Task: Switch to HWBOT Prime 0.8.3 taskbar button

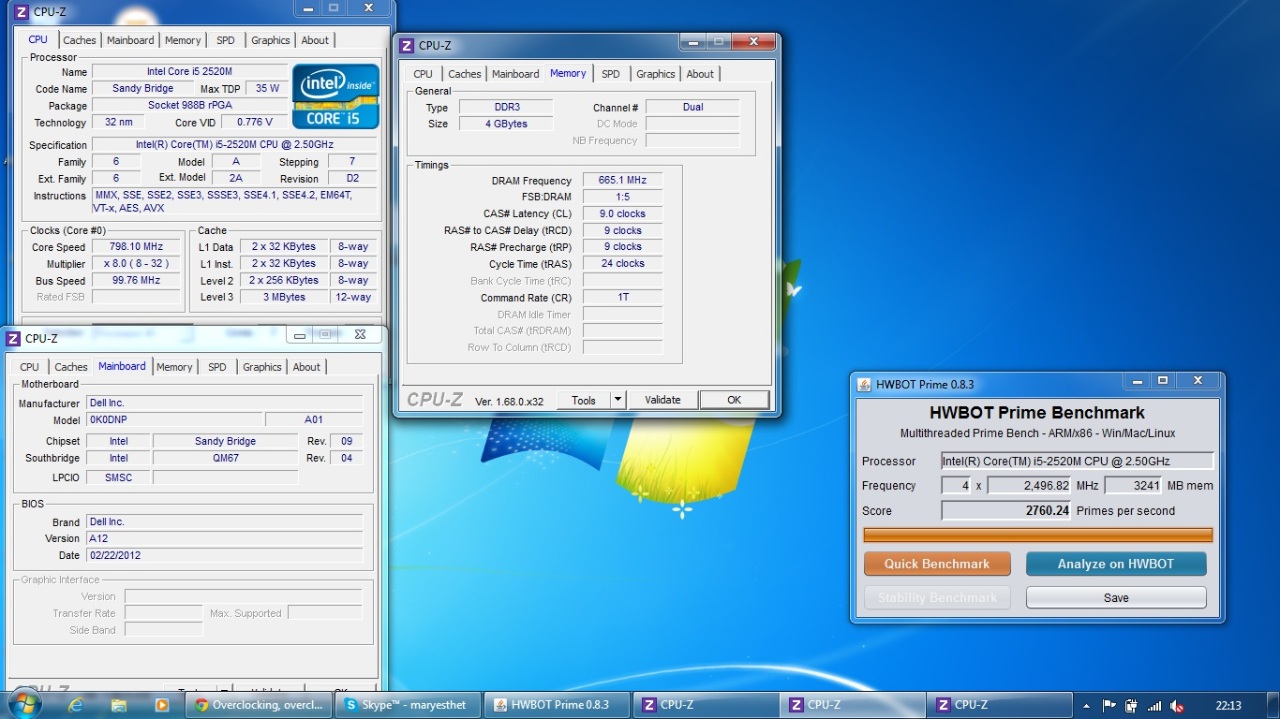Action: (x=558, y=705)
